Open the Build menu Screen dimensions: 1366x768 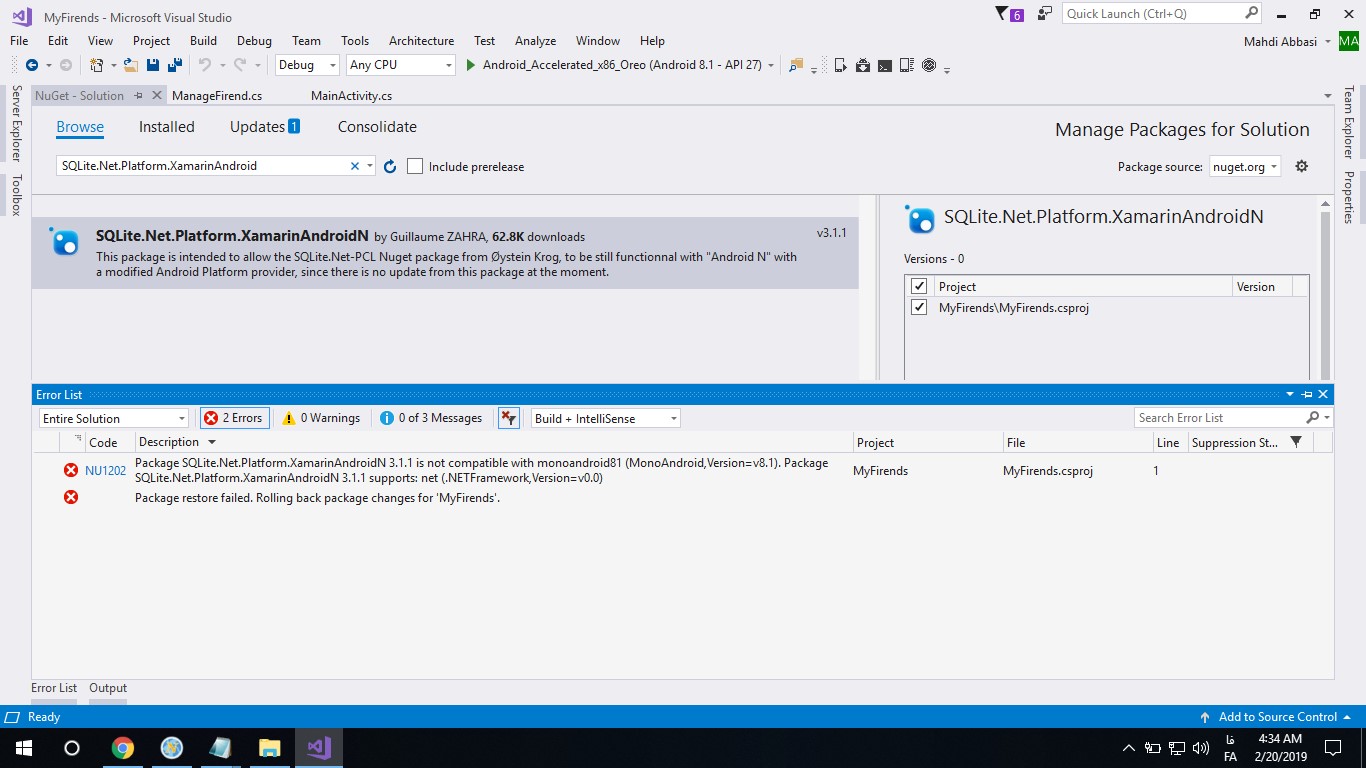click(203, 41)
